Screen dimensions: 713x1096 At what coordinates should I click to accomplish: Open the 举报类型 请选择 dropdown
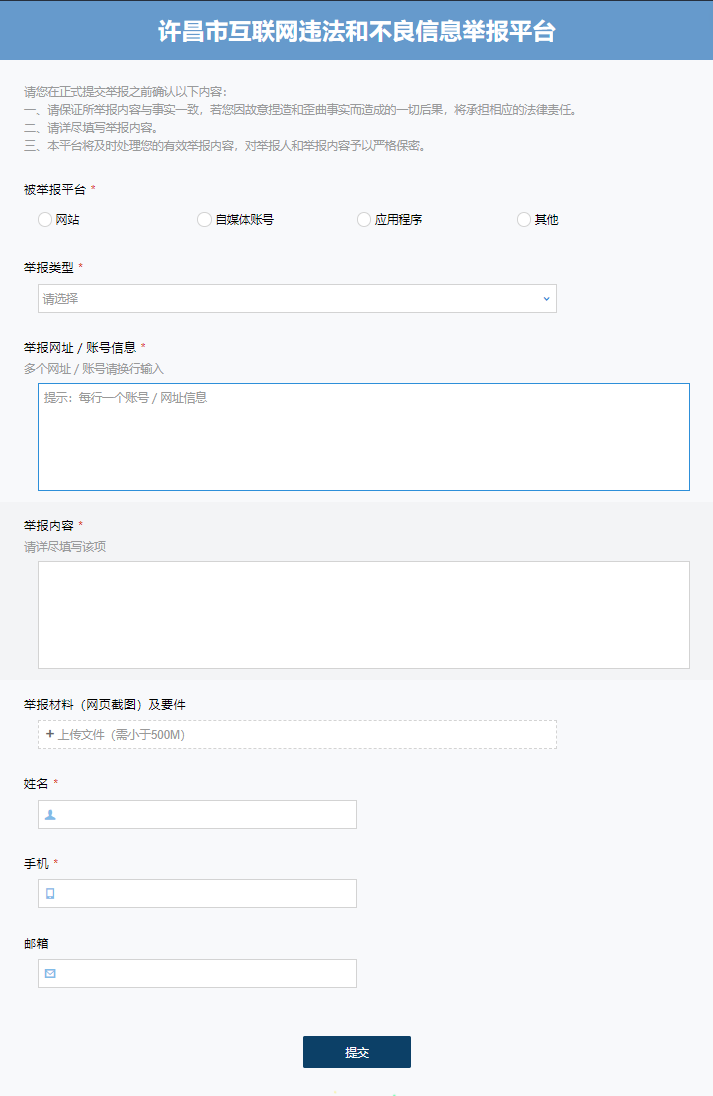[296, 298]
